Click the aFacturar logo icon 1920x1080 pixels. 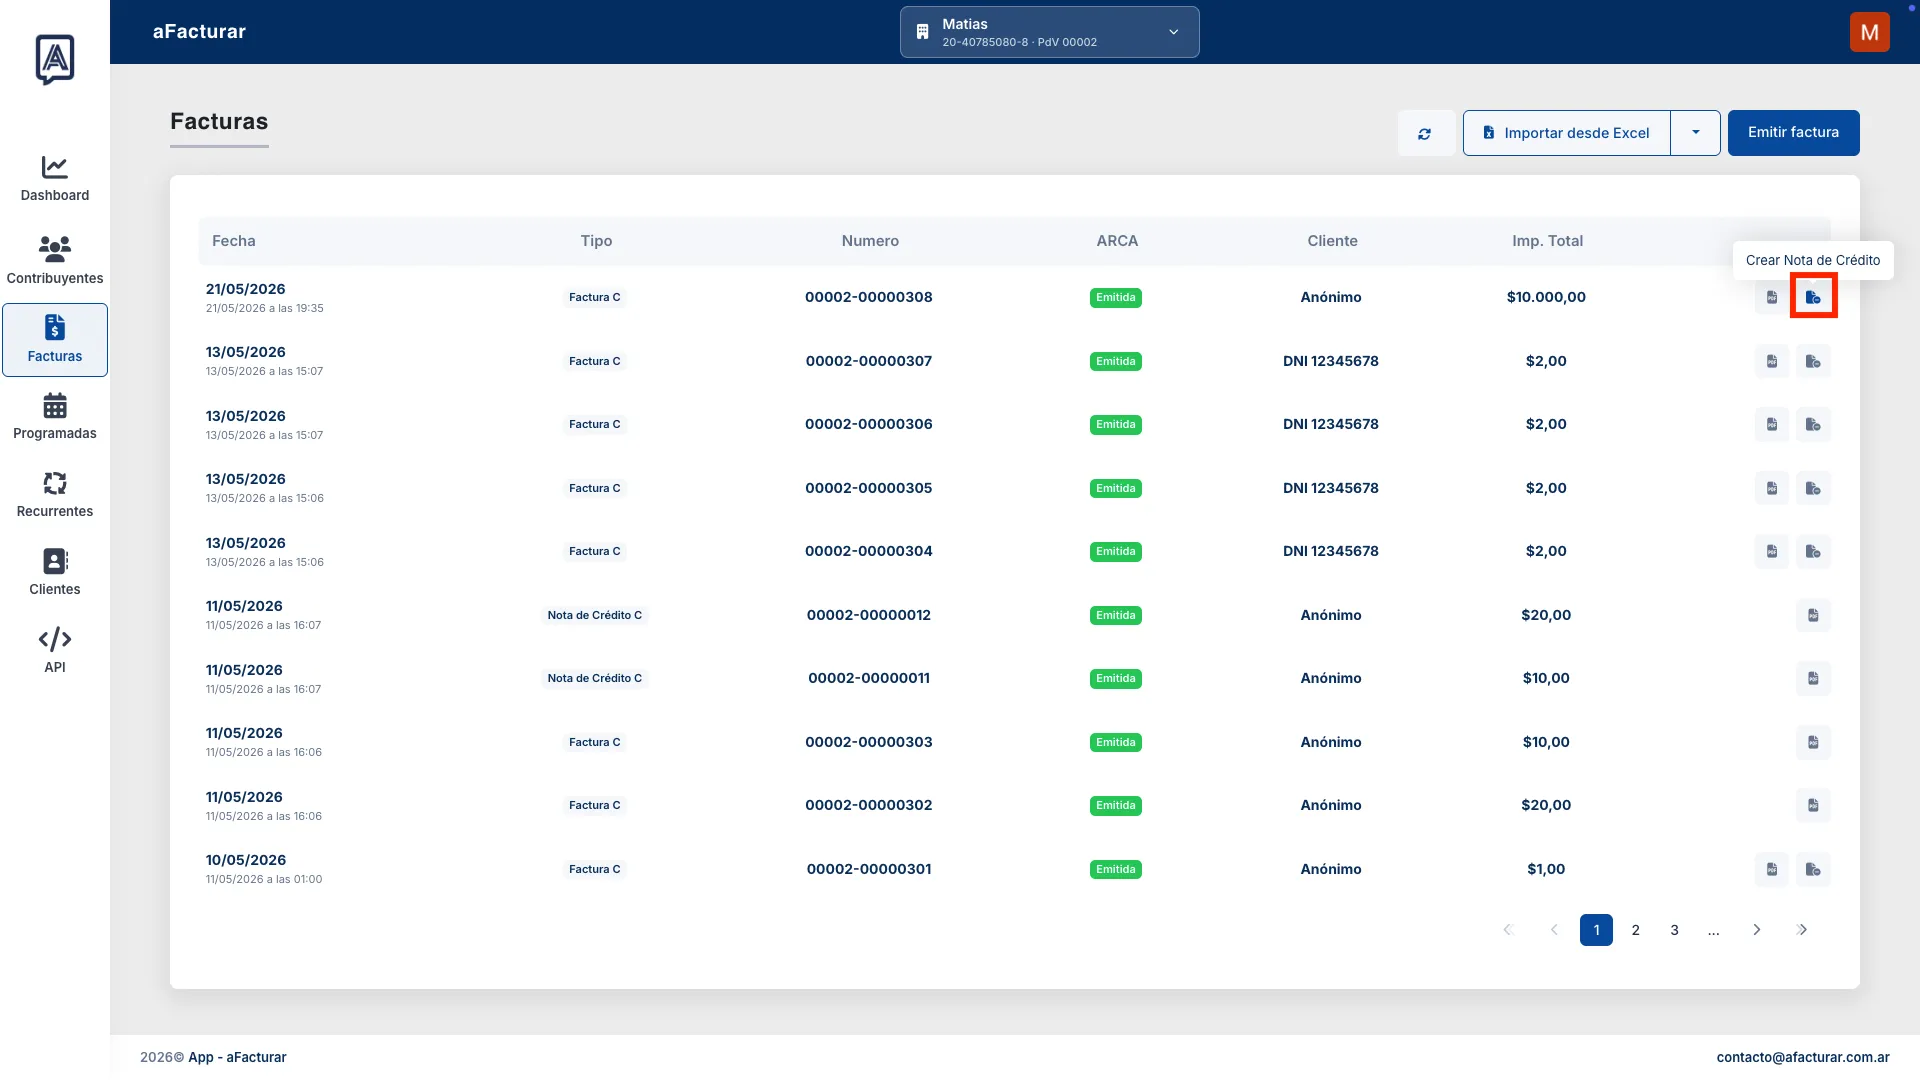tap(55, 59)
